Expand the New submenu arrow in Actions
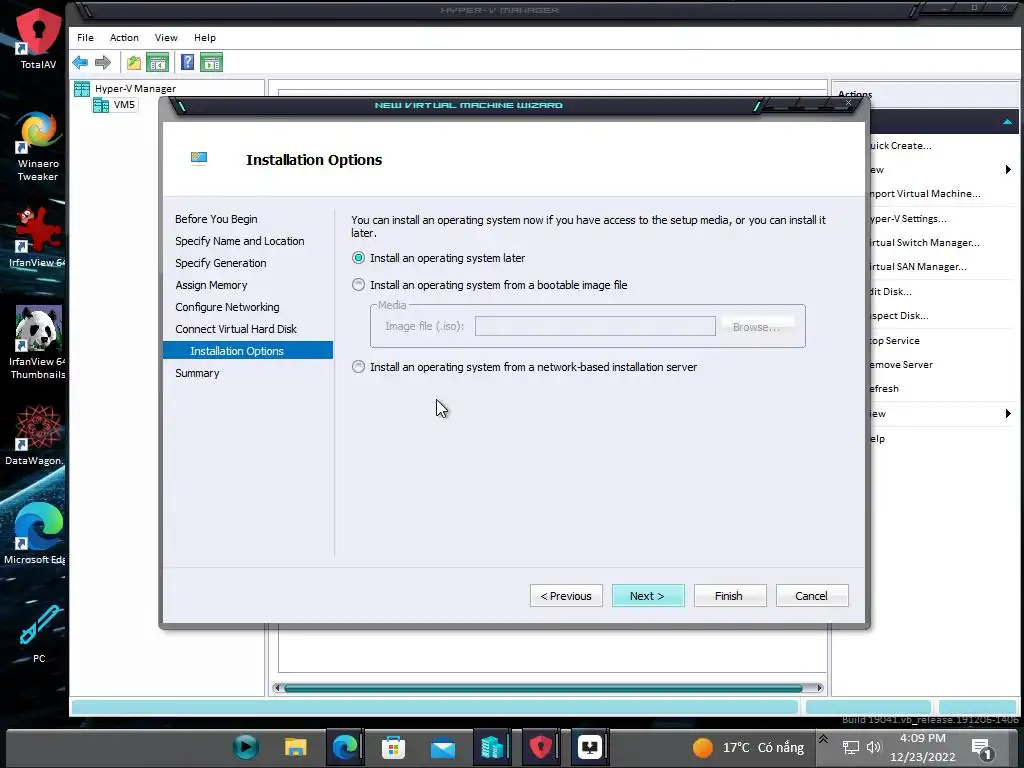The width and height of the screenshot is (1024, 768). (1008, 170)
